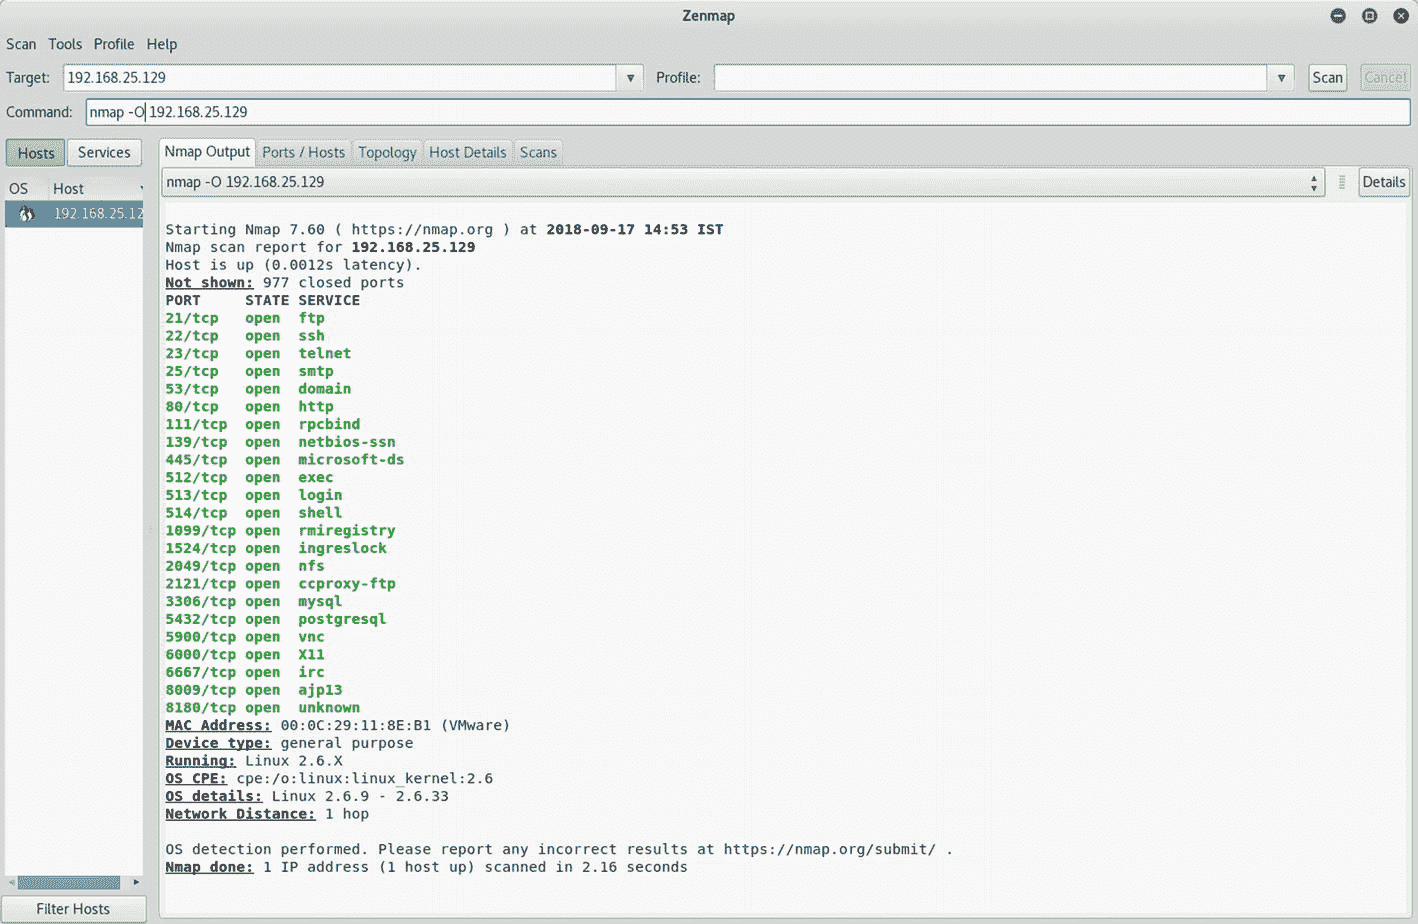1418x924 pixels.
Task: Click the Cancel button
Action: [1385, 78]
